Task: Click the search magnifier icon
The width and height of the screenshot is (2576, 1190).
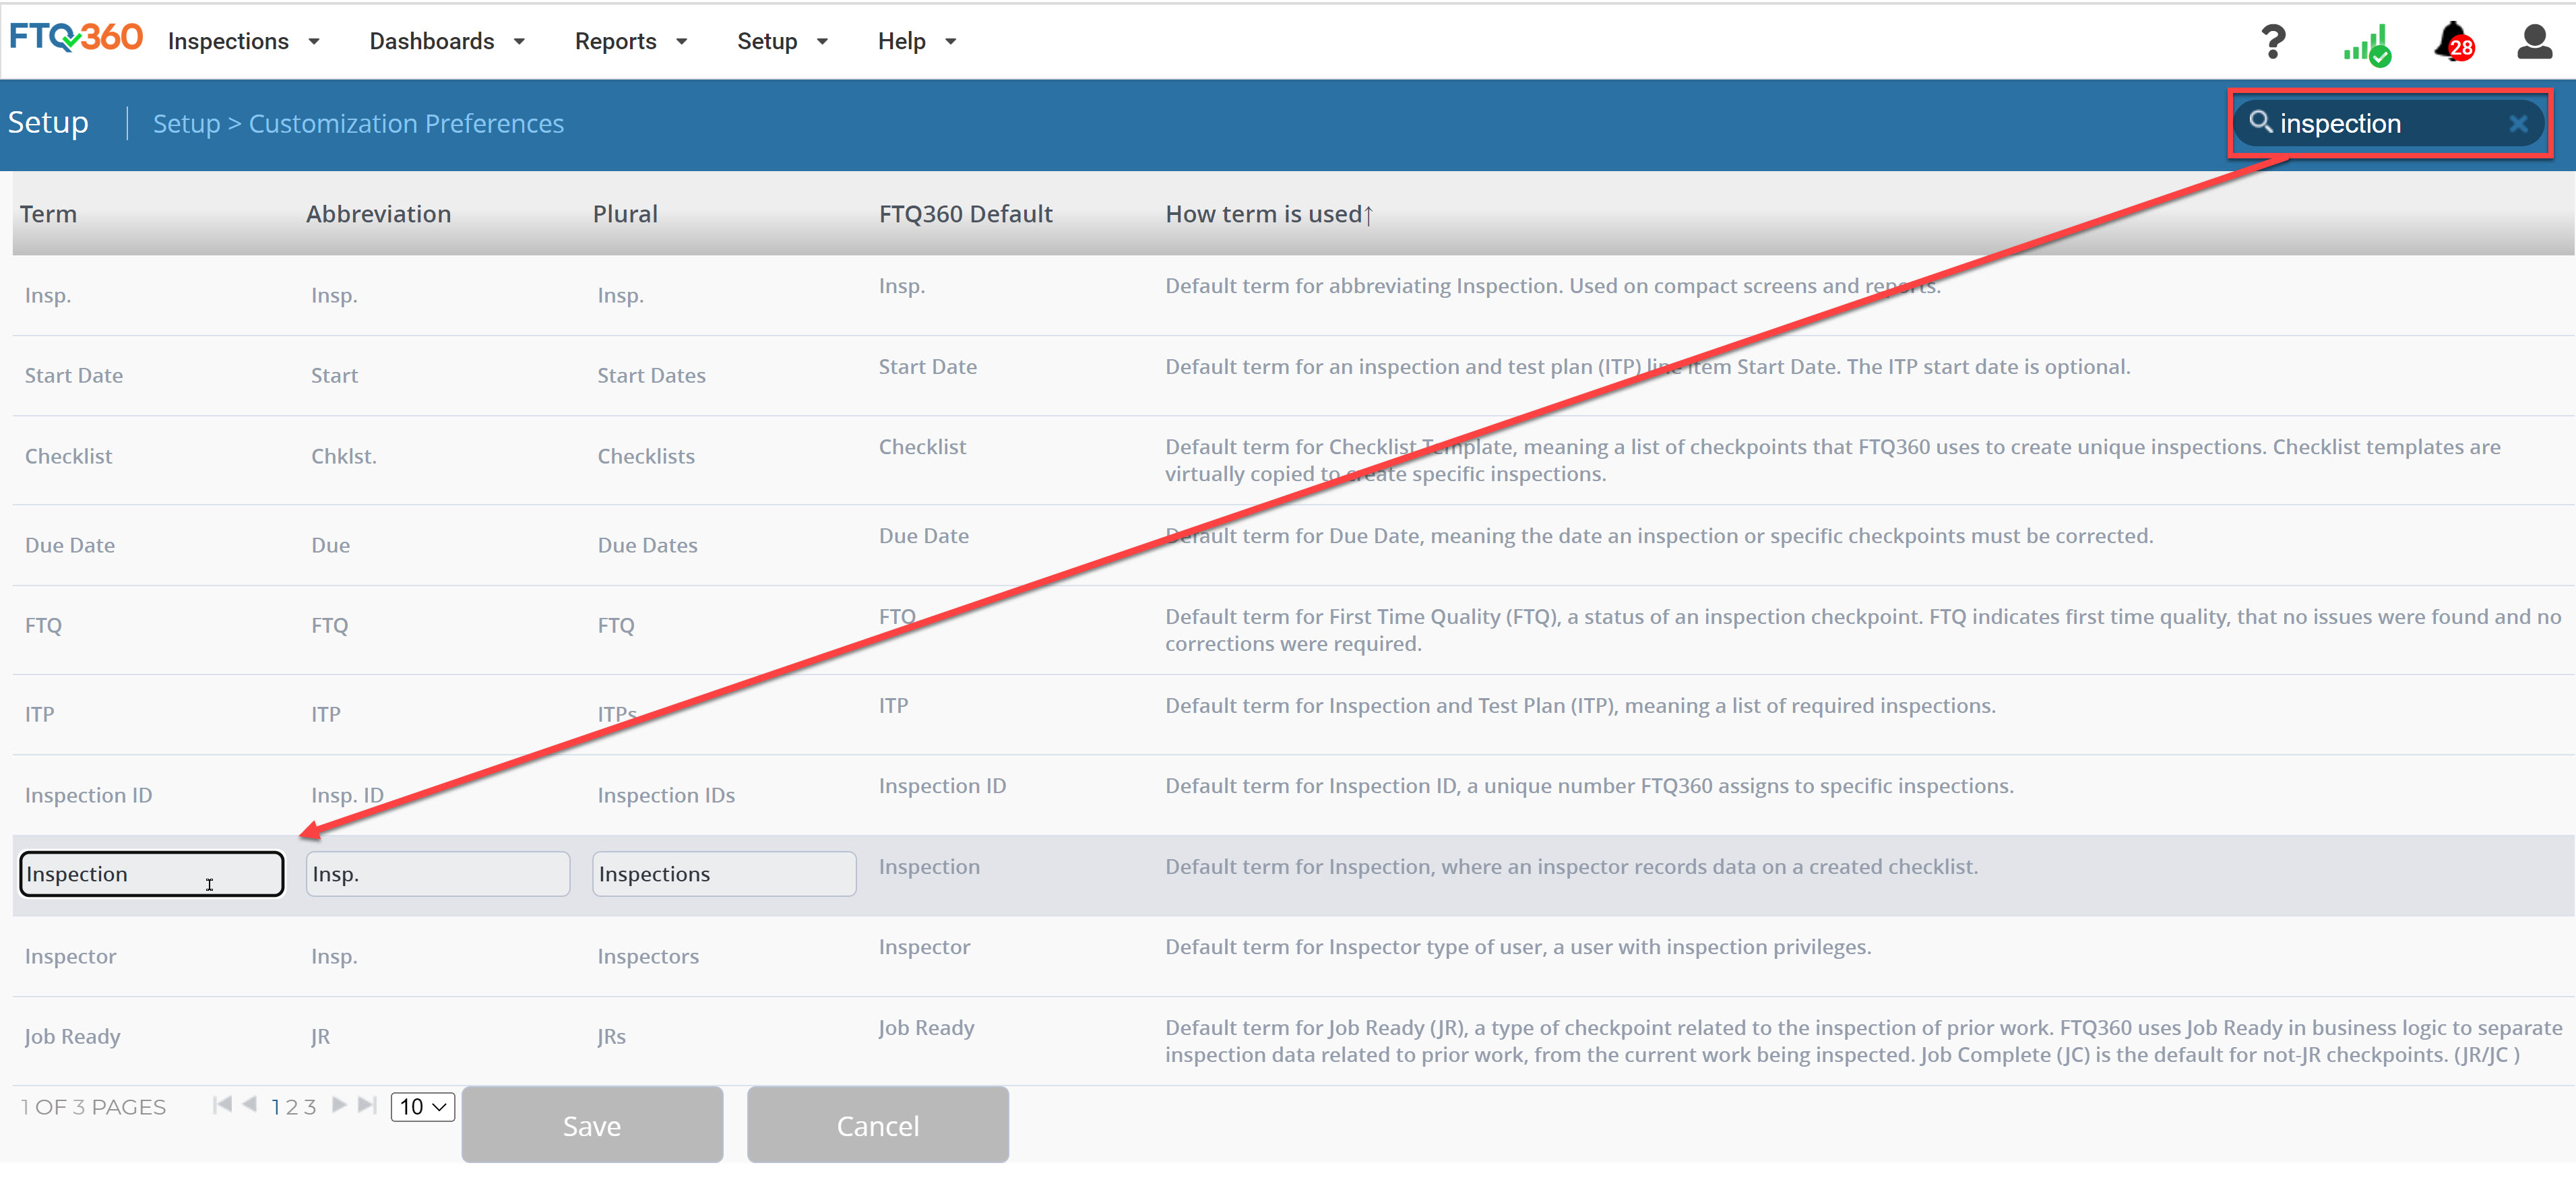Action: [2260, 122]
